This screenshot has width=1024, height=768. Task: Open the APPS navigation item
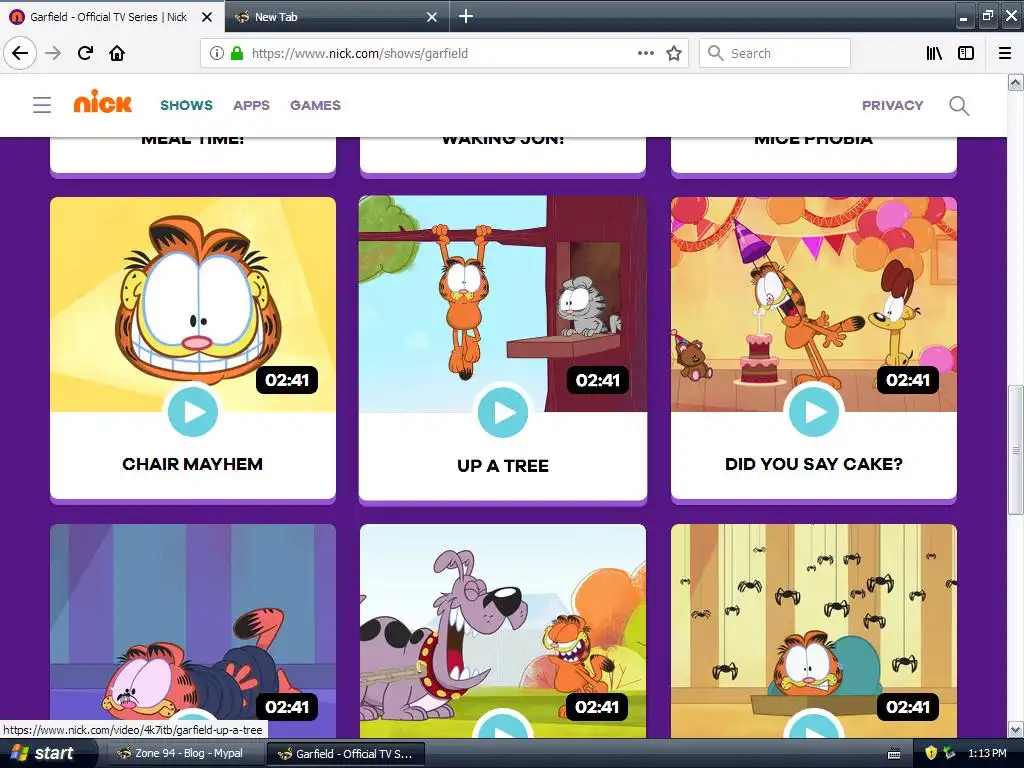tap(251, 105)
